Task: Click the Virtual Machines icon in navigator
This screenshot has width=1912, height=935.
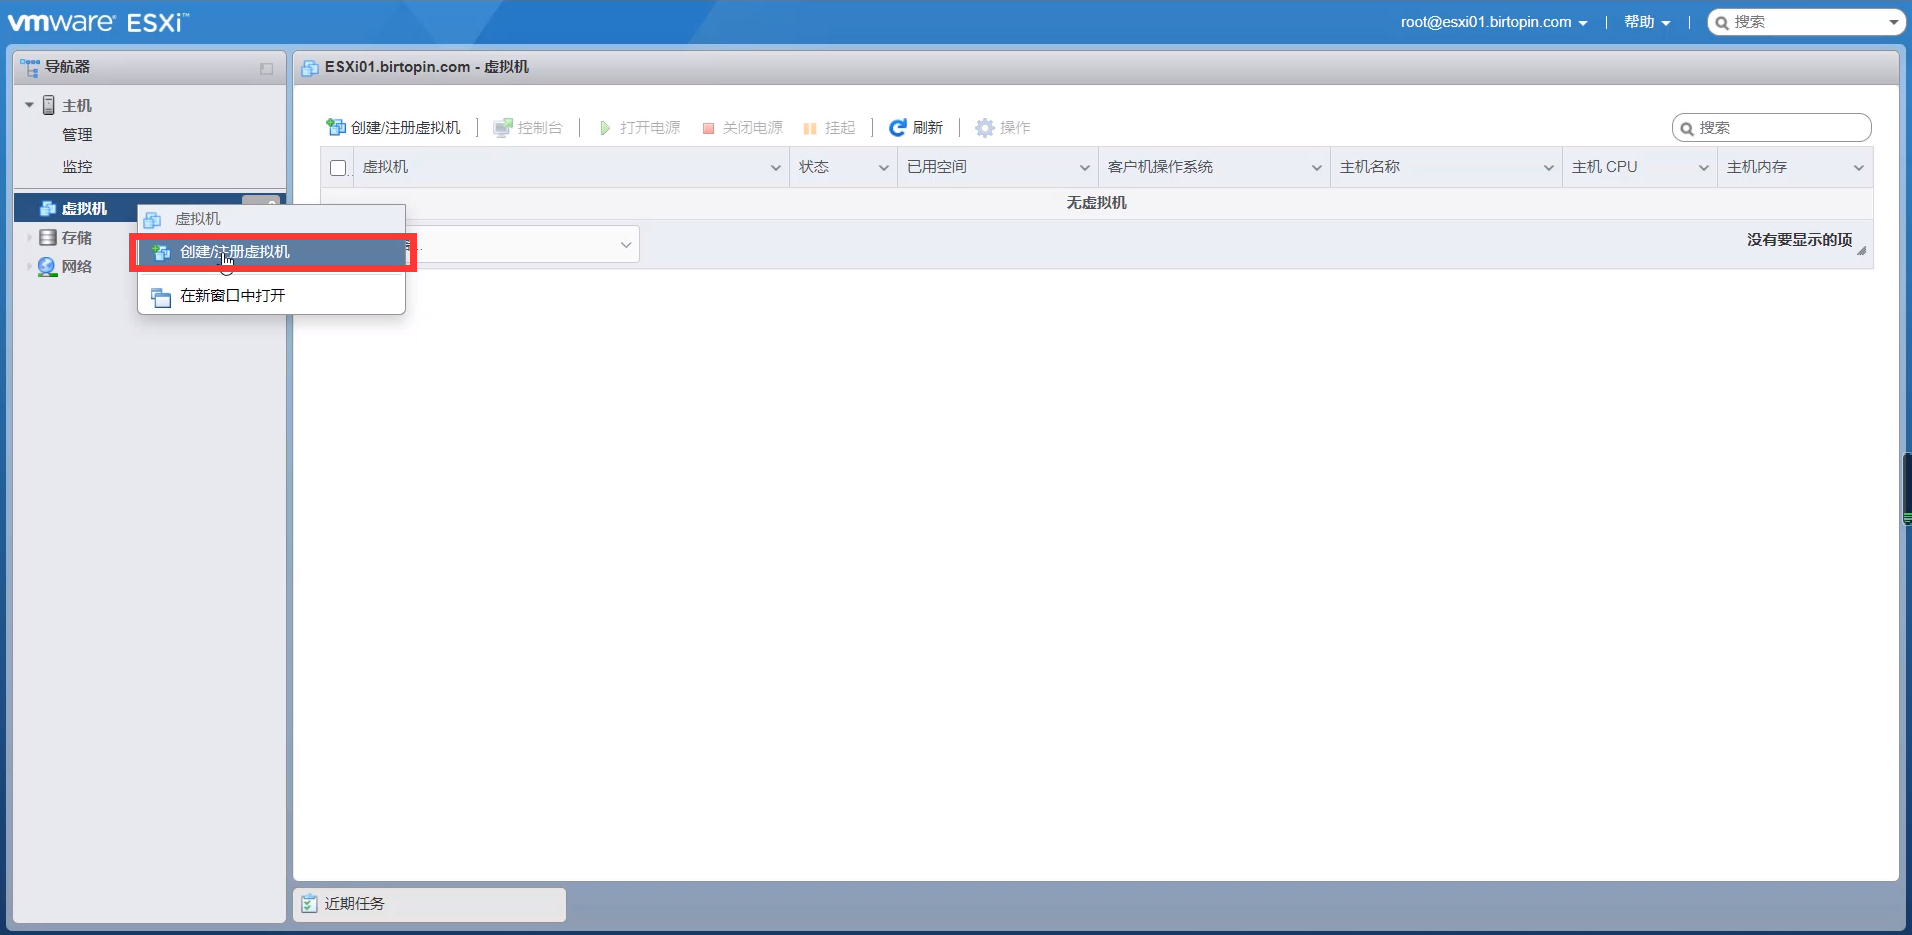Action: point(47,208)
